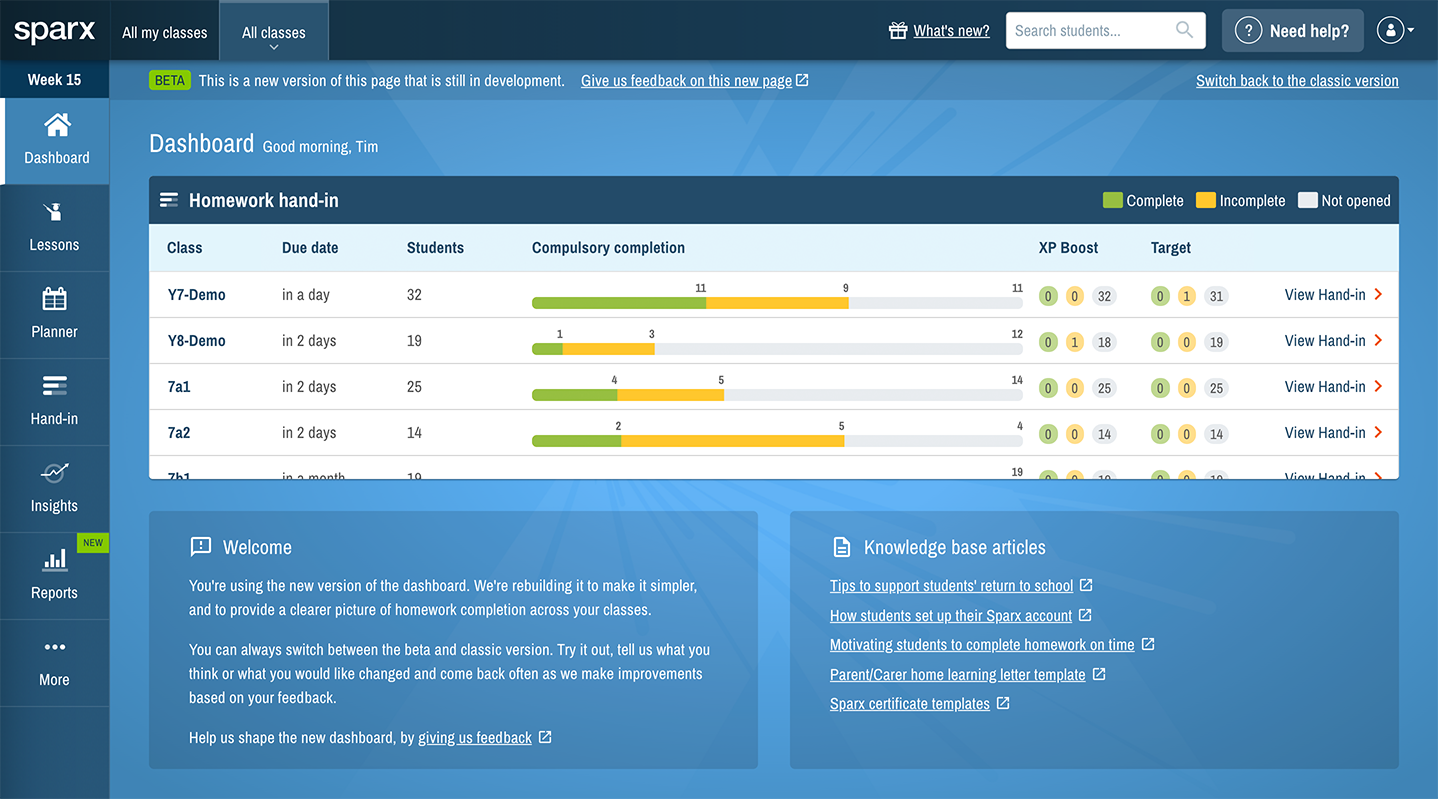The height and width of the screenshot is (799, 1438).
Task: Click the Due date column header
Action: (310, 248)
